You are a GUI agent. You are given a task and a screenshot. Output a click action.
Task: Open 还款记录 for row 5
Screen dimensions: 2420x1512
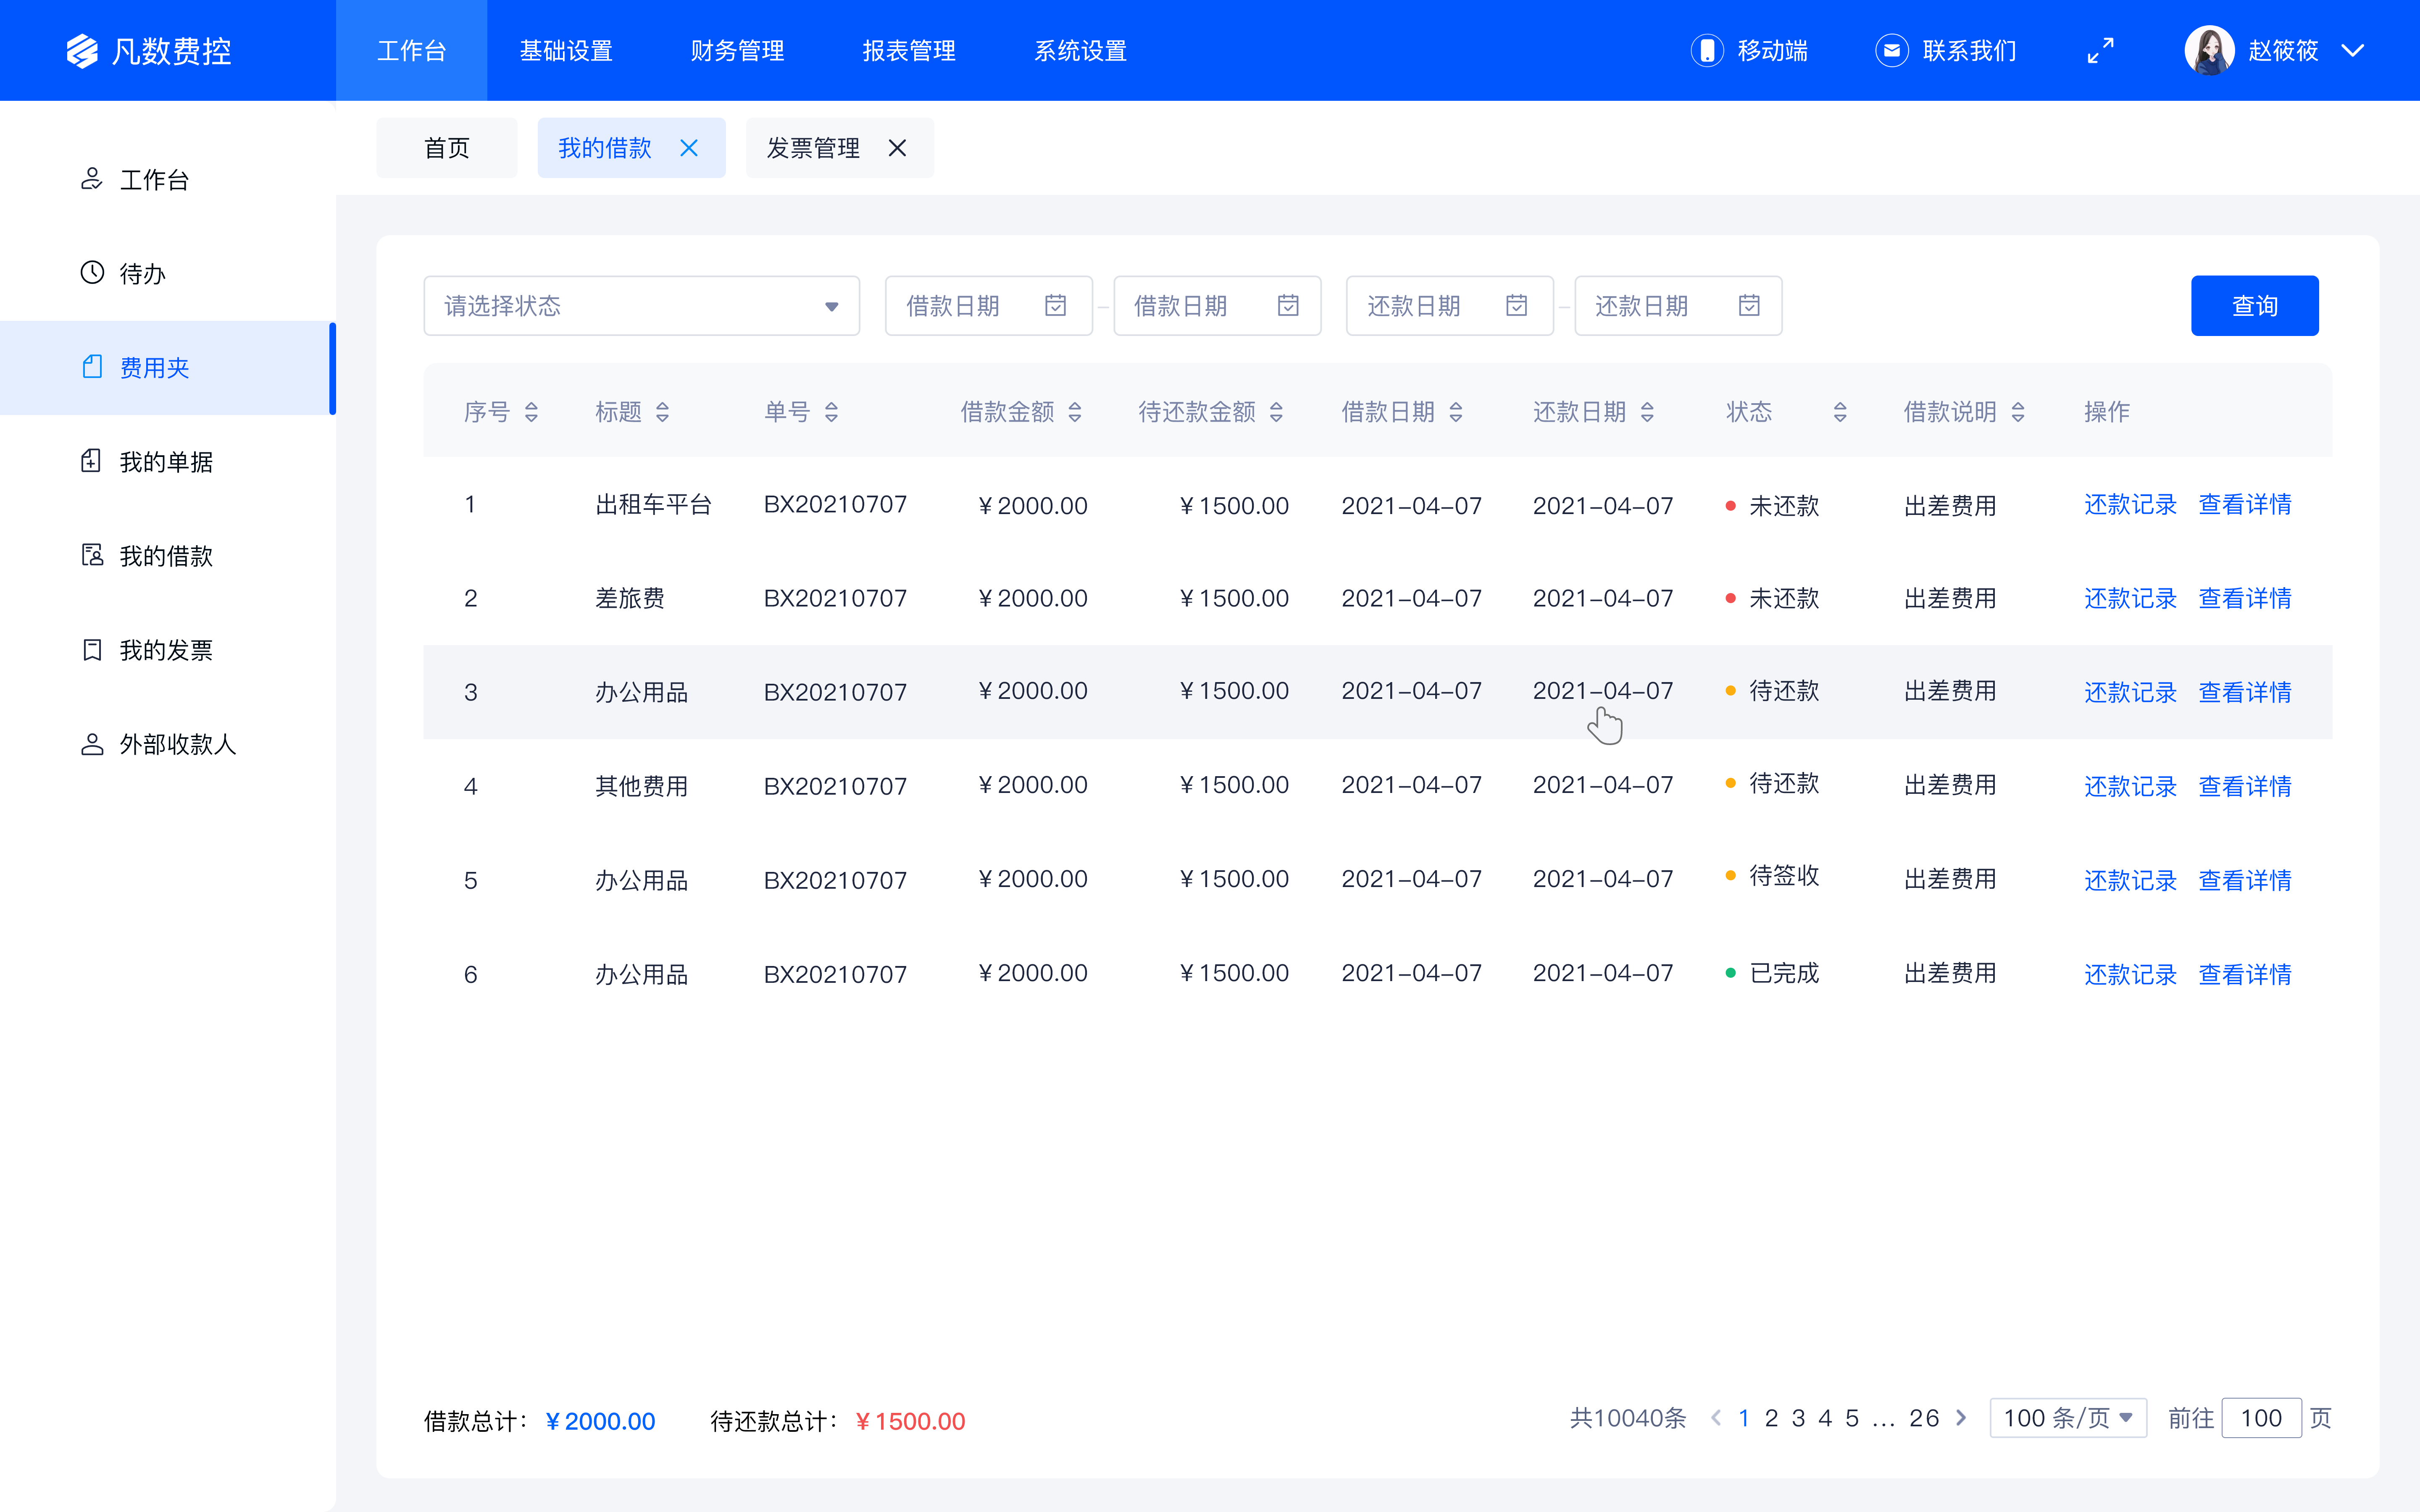click(2130, 881)
